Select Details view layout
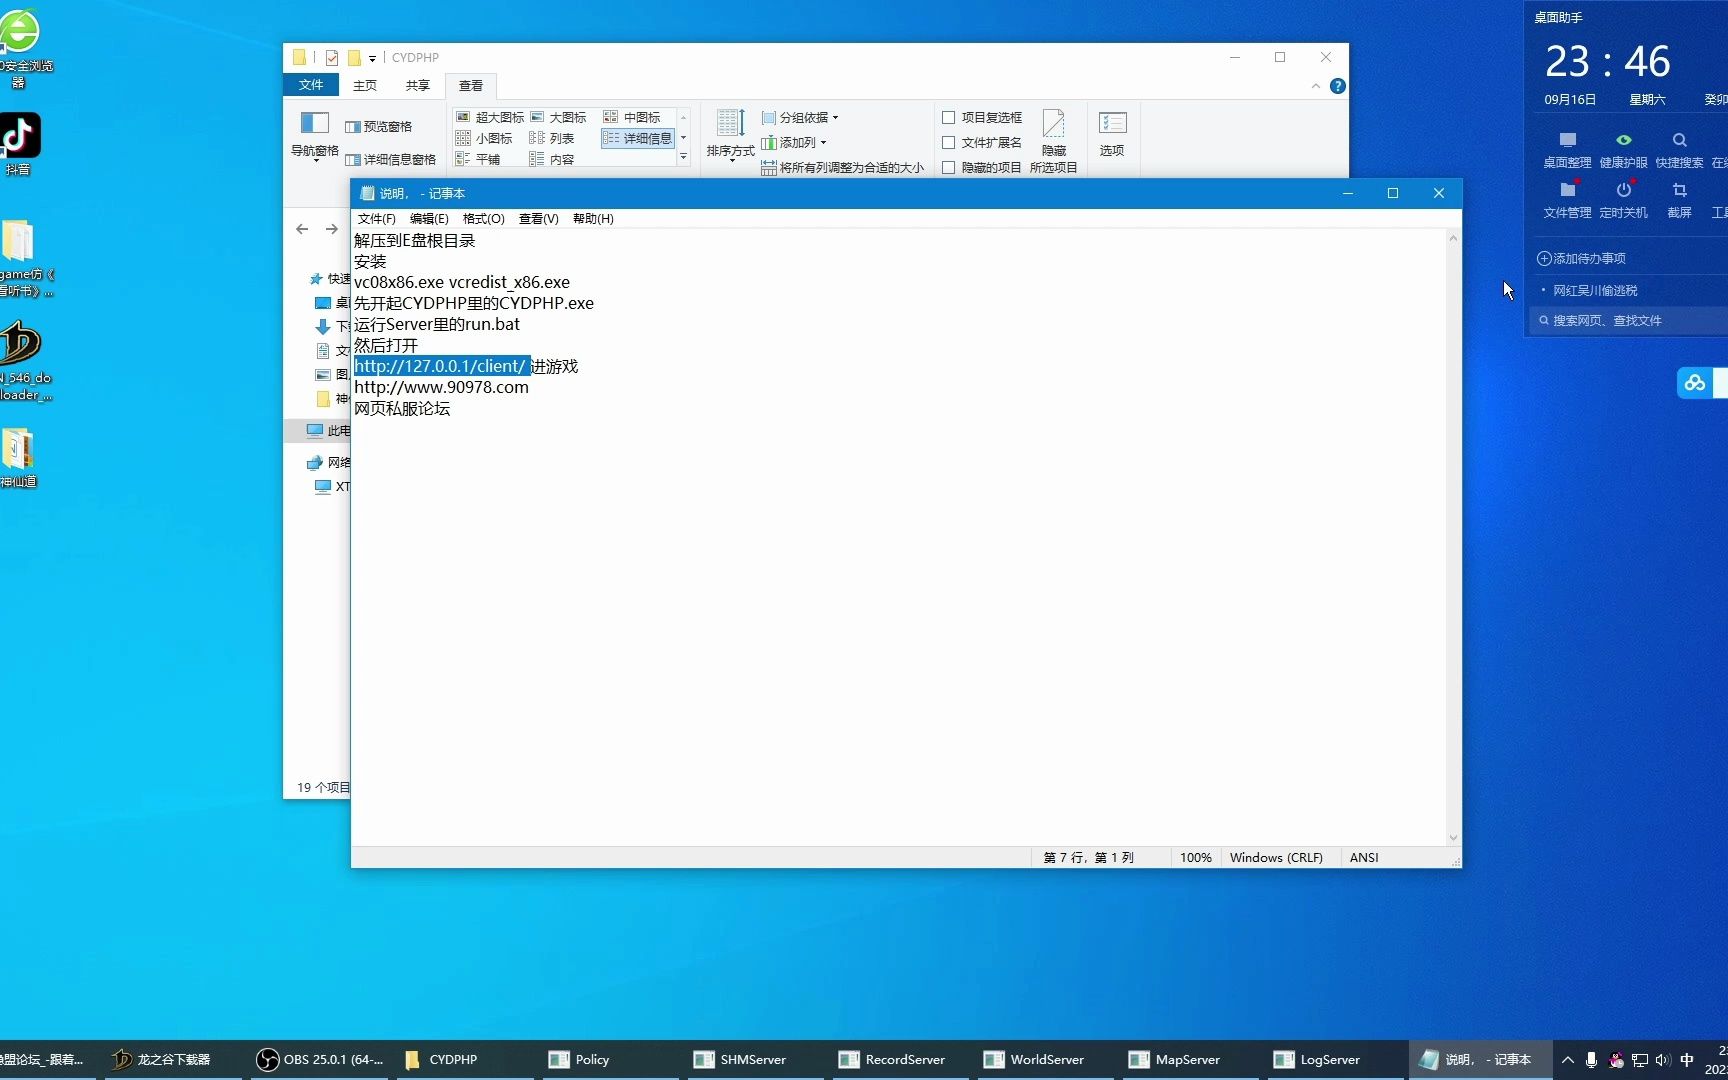 click(638, 138)
